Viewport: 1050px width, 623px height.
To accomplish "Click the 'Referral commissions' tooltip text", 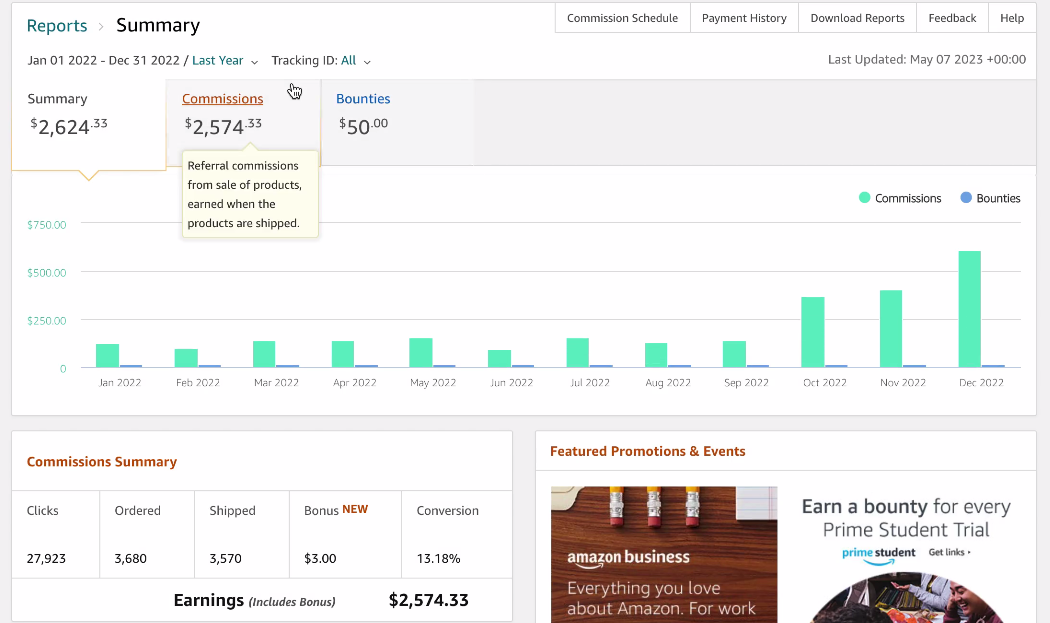I will tap(244, 194).
